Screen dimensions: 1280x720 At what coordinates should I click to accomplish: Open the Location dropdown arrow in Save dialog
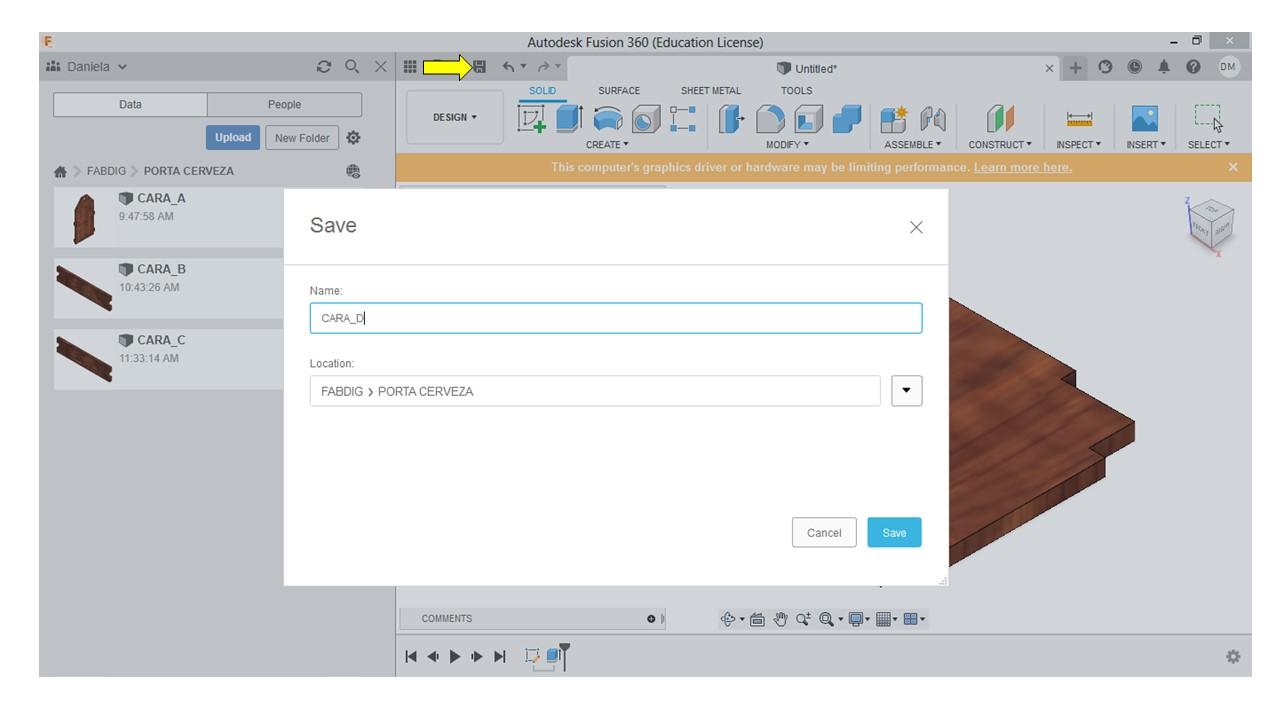click(906, 391)
